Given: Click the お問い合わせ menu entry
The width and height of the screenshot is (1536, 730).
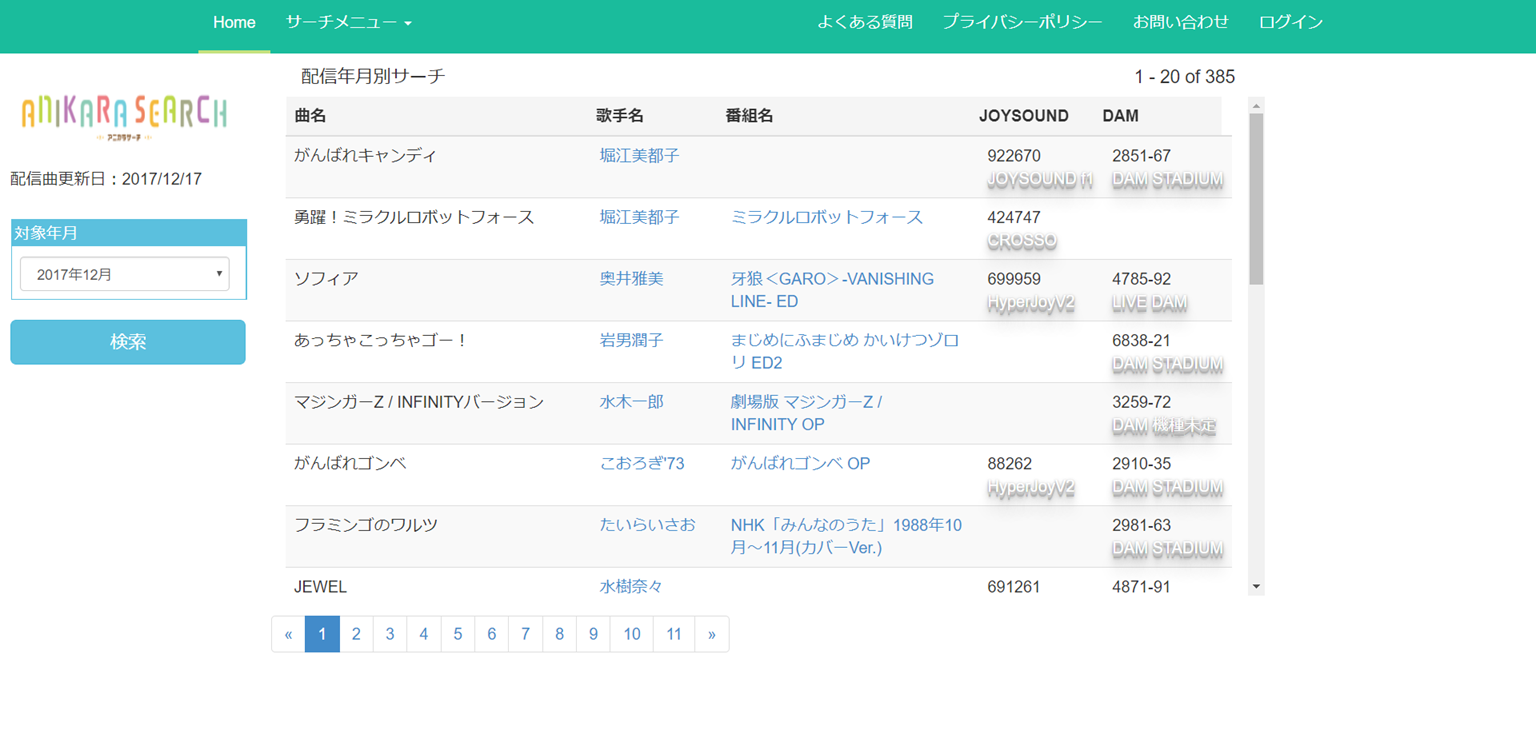Looking at the screenshot, I should 1180,21.
